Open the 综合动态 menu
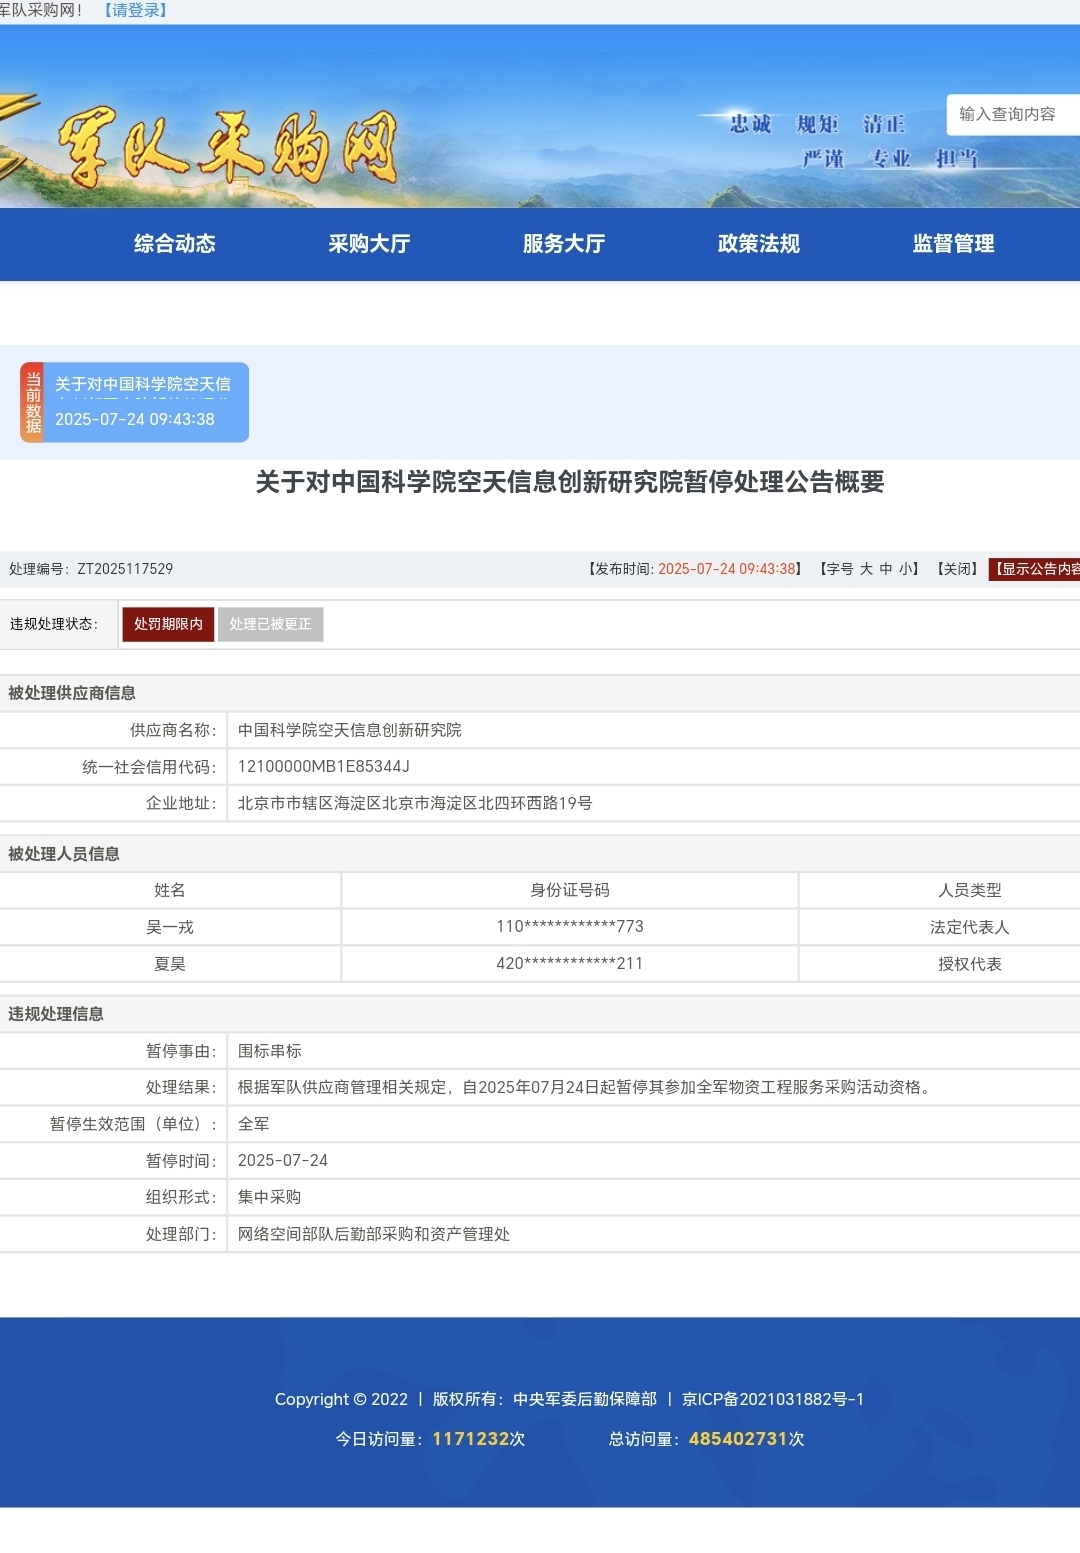 point(175,244)
